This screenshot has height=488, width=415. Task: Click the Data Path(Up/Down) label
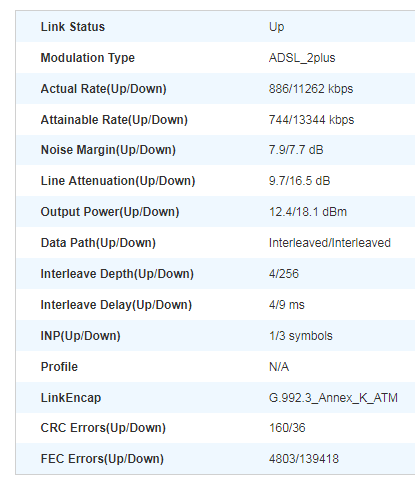tap(98, 243)
